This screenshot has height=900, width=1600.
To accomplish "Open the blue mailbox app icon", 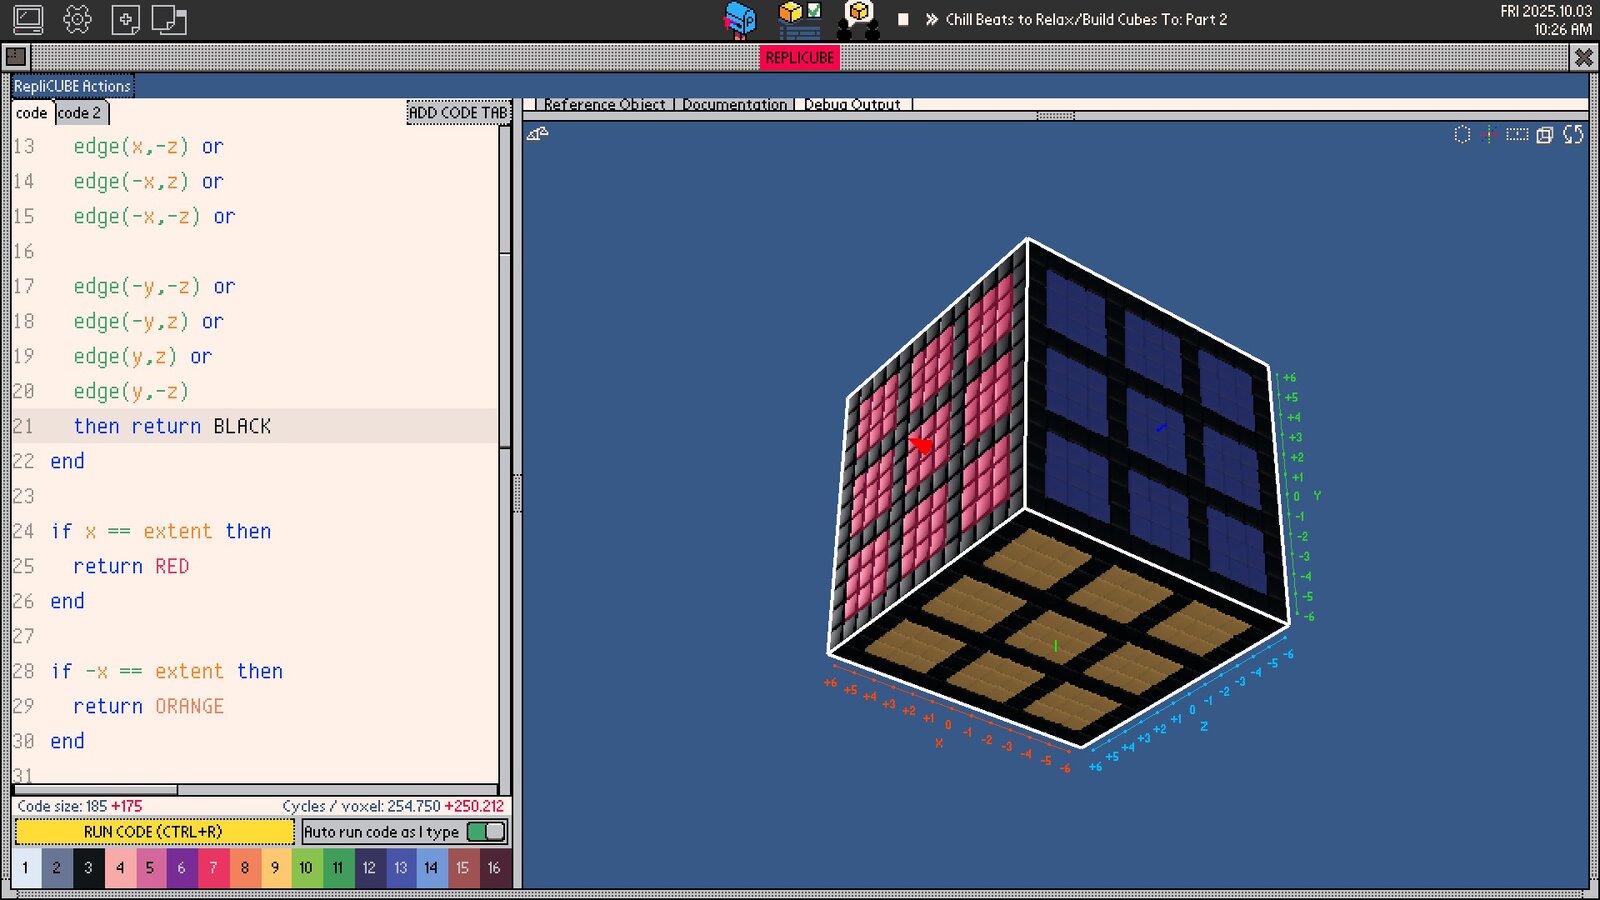I will click(x=740, y=19).
